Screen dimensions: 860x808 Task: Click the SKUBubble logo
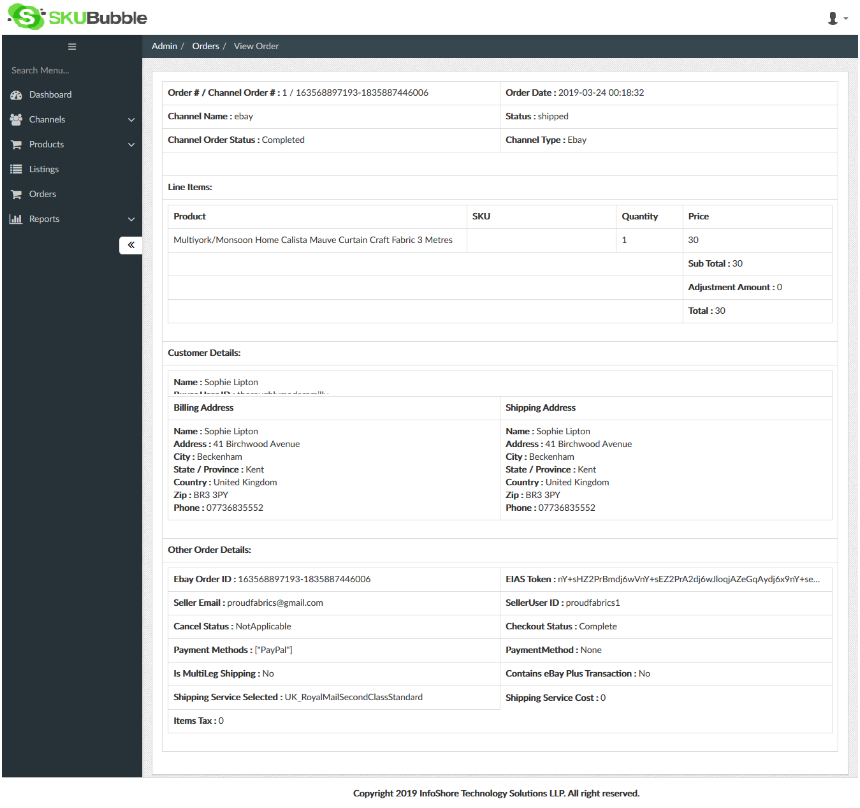[77, 17]
